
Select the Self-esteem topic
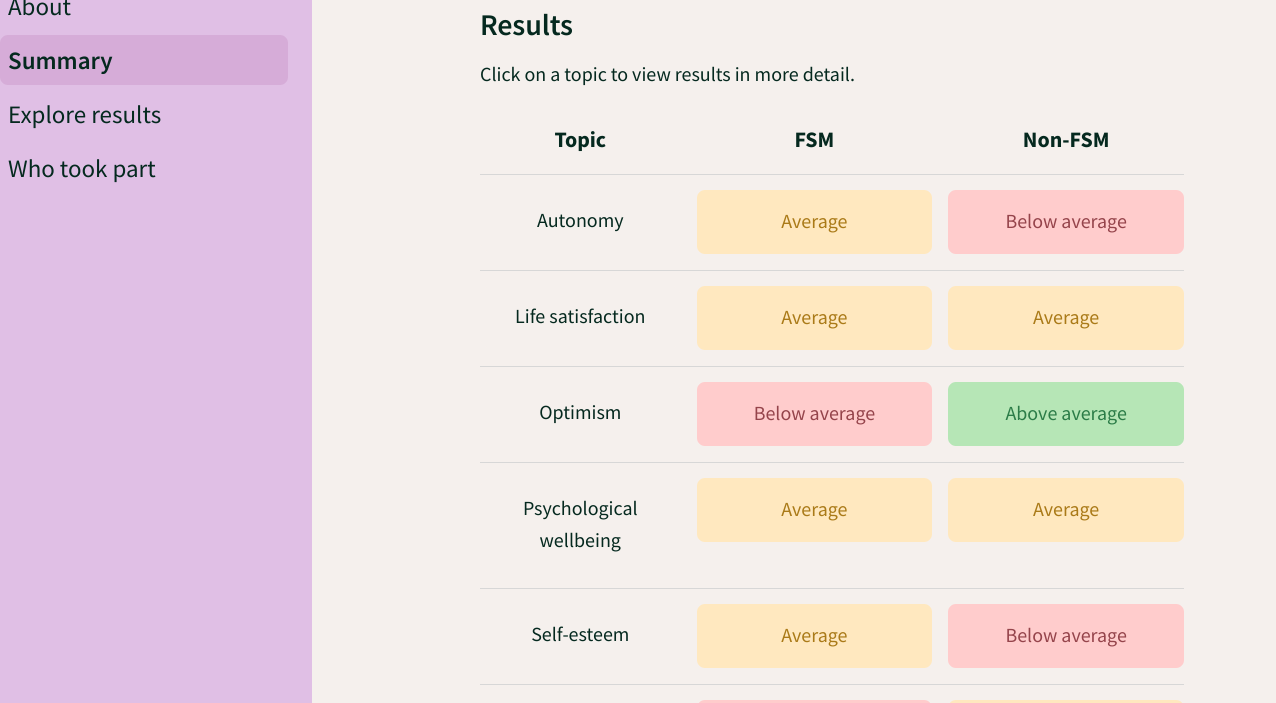pos(580,635)
